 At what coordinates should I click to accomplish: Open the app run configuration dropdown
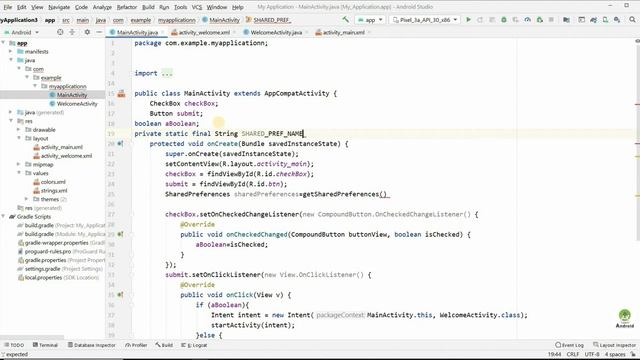pyautogui.click(x=370, y=20)
